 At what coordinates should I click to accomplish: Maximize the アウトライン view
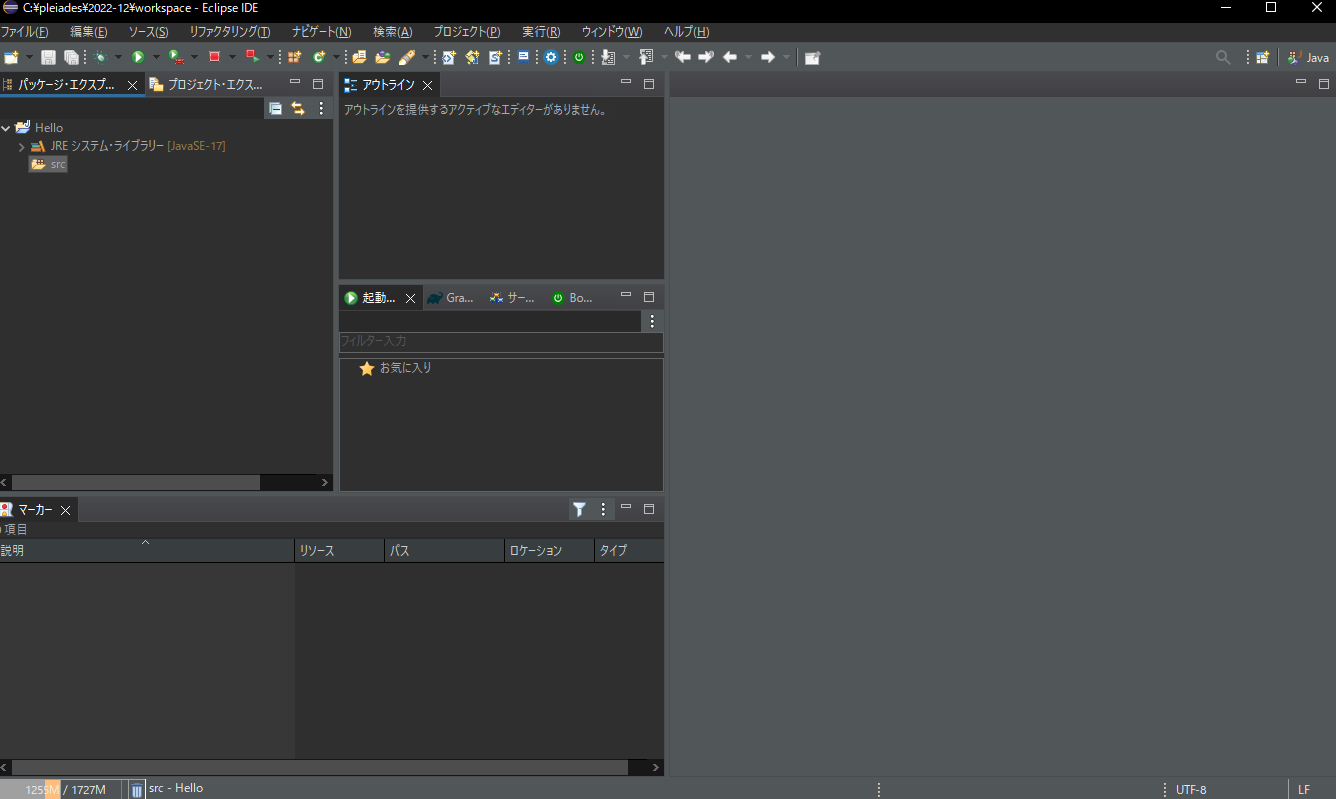click(649, 84)
